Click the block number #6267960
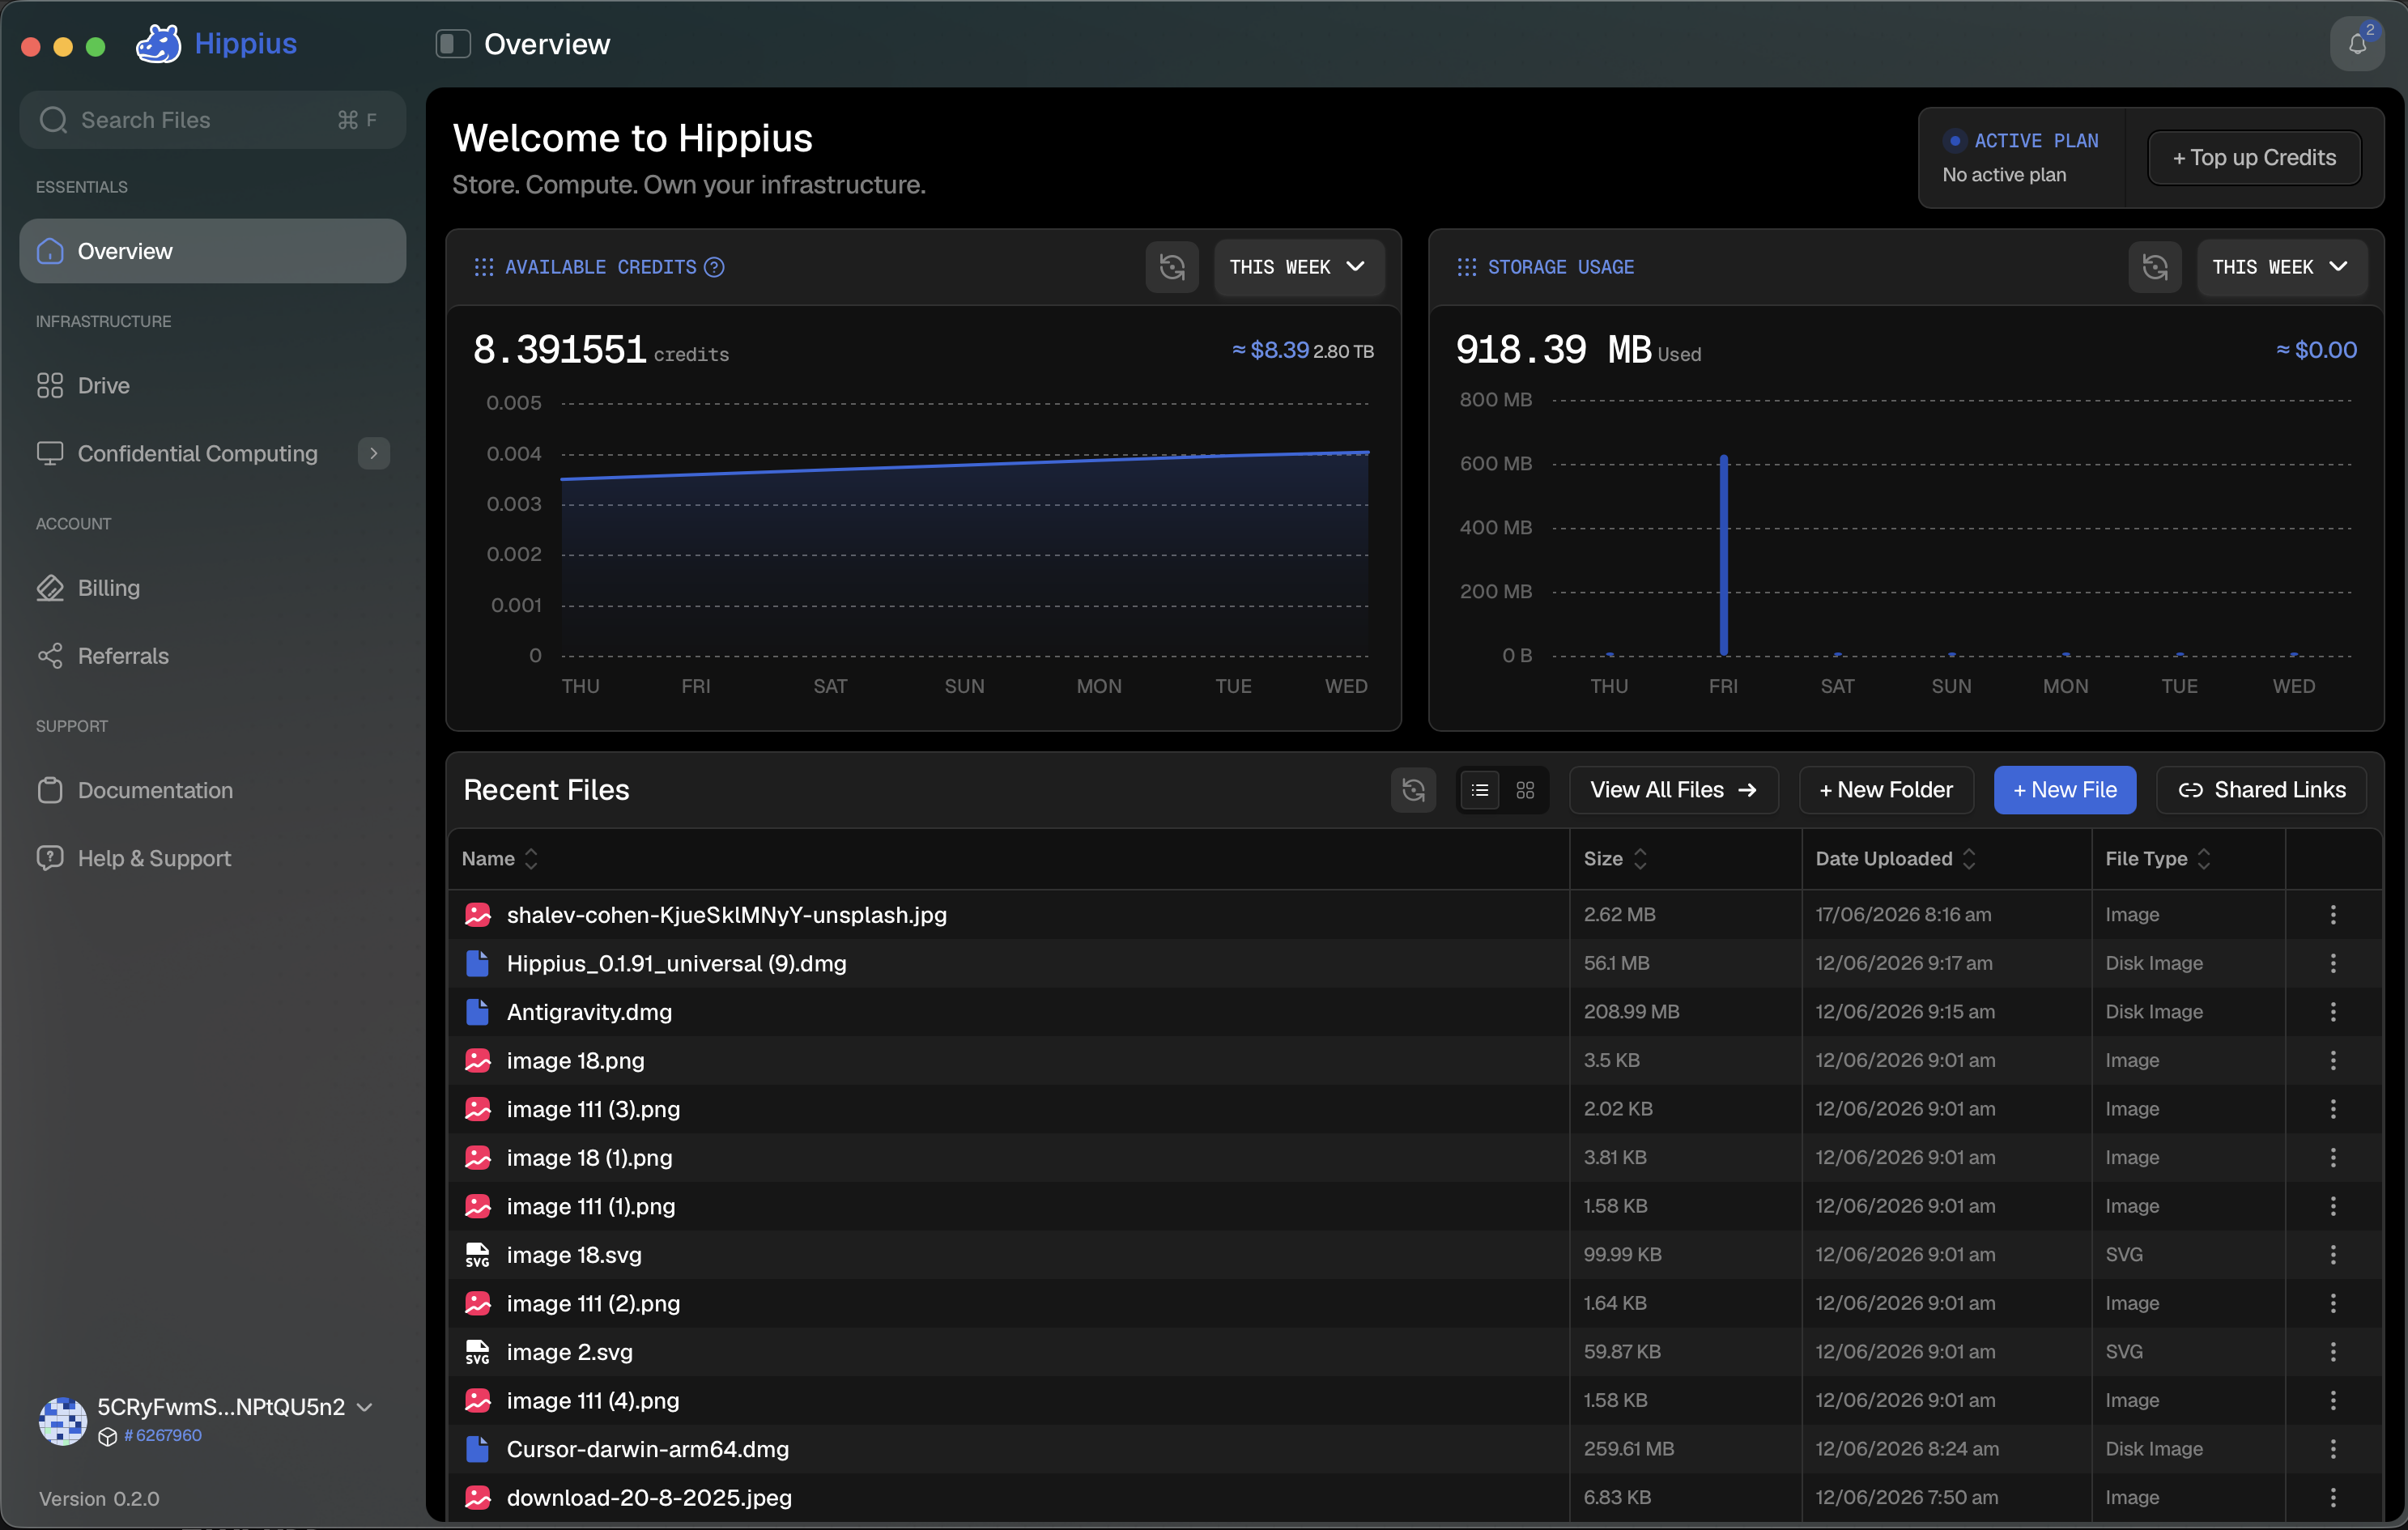The image size is (2408, 1530). pyautogui.click(x=162, y=1435)
